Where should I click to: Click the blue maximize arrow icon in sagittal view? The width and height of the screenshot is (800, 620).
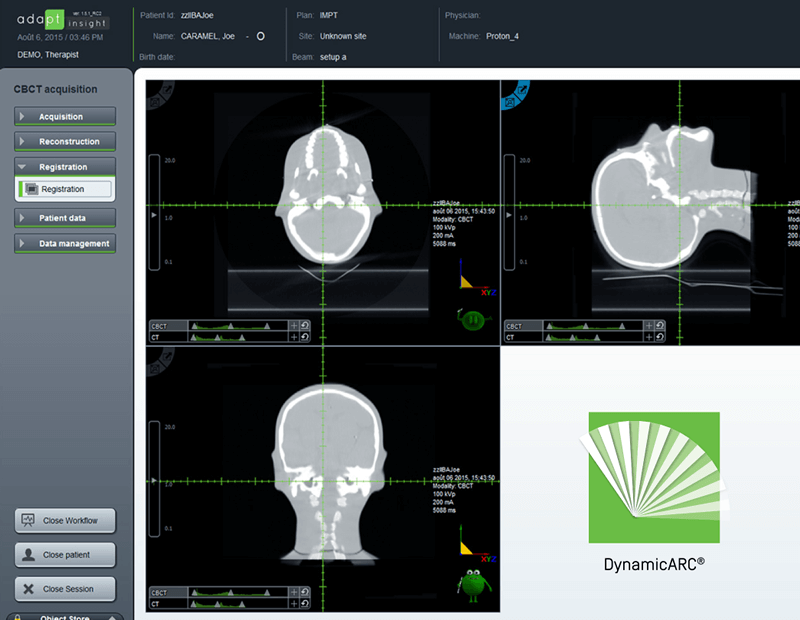[522, 90]
